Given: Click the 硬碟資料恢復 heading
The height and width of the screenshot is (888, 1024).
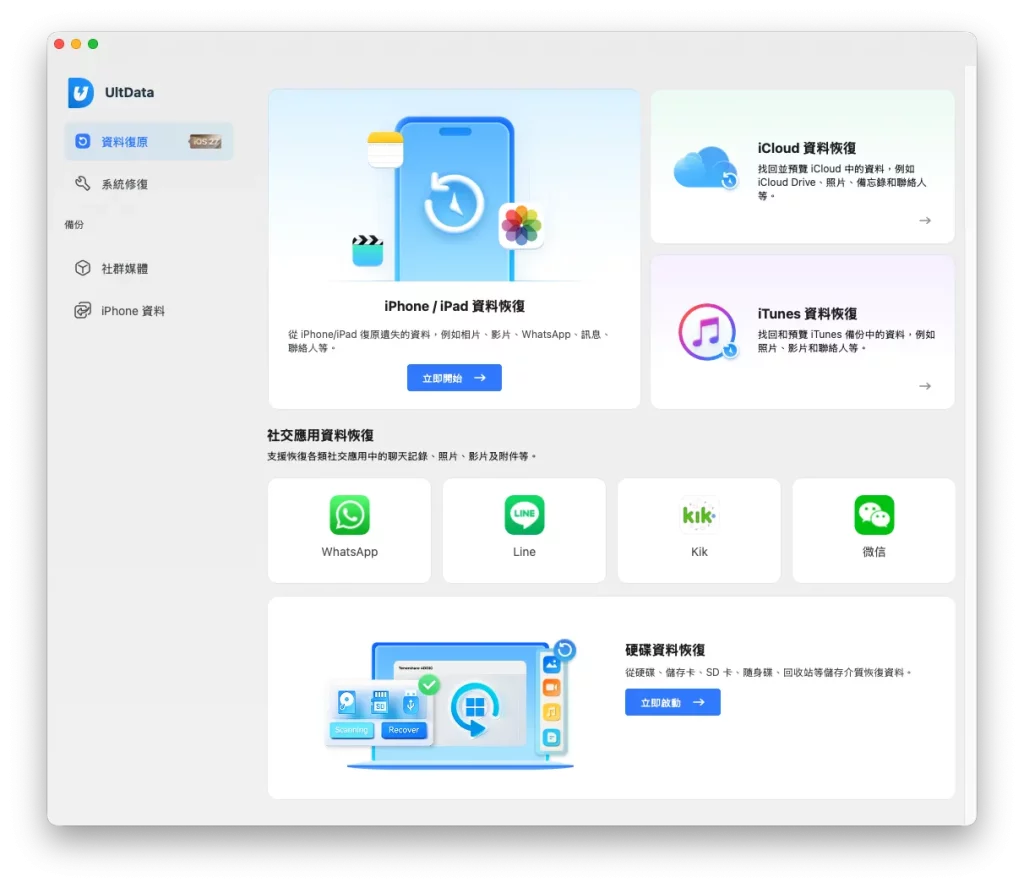Looking at the screenshot, I should (x=665, y=650).
